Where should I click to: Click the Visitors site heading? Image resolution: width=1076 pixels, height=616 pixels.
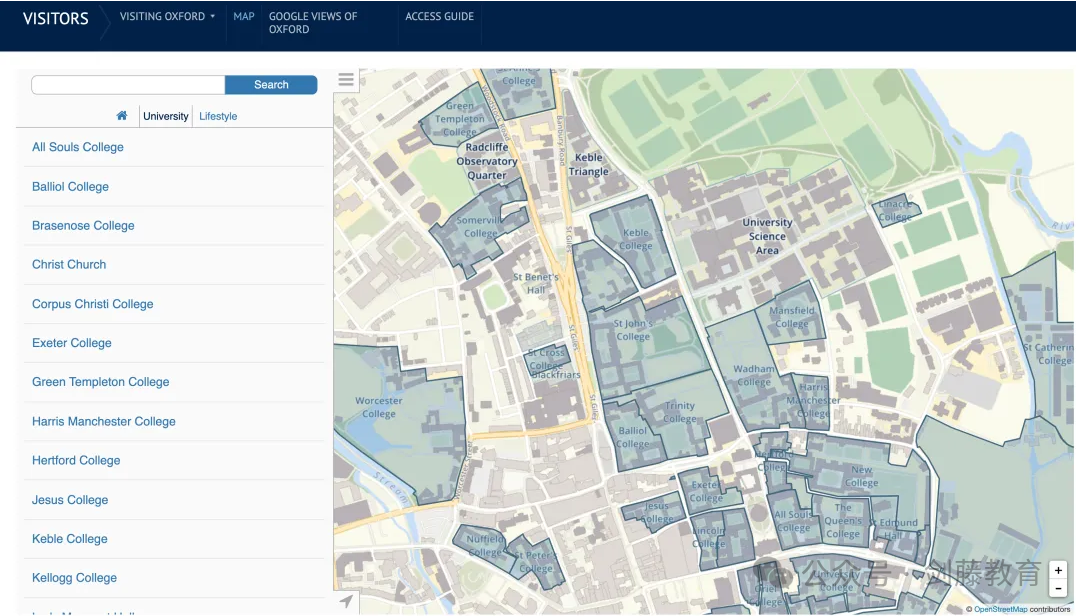(56, 19)
